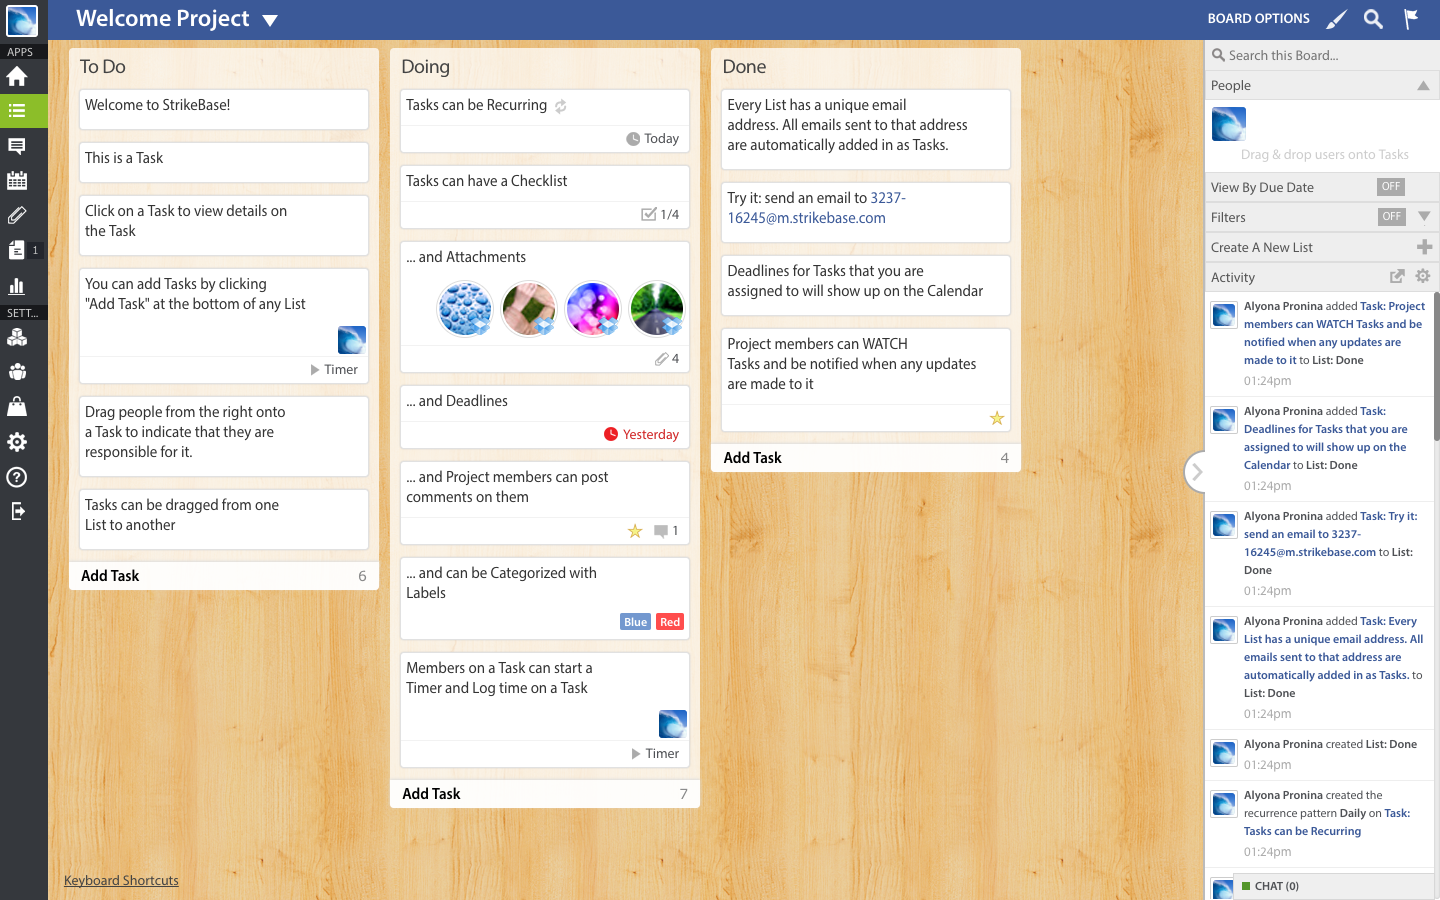Click the Create A New List row

1322,247
